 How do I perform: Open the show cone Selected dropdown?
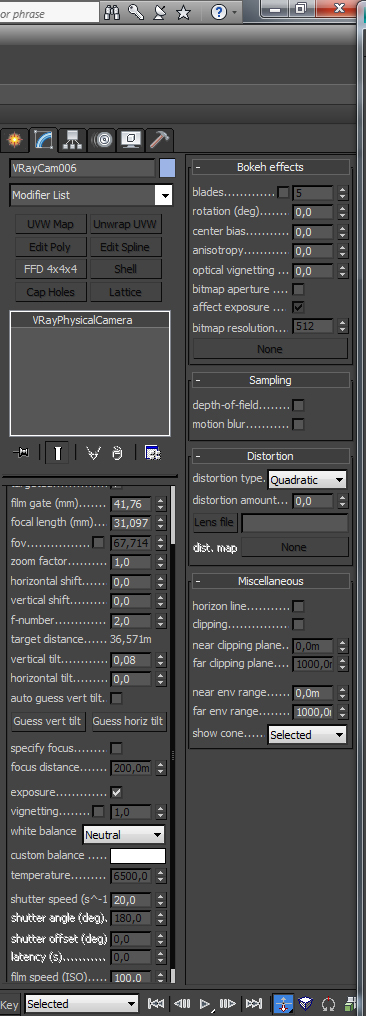tap(307, 735)
